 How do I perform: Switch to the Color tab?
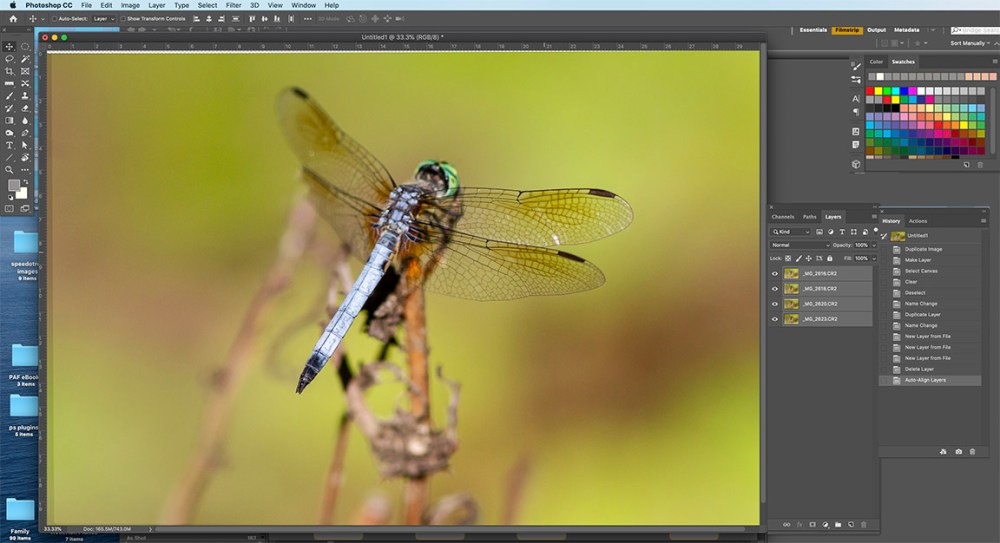(876, 62)
